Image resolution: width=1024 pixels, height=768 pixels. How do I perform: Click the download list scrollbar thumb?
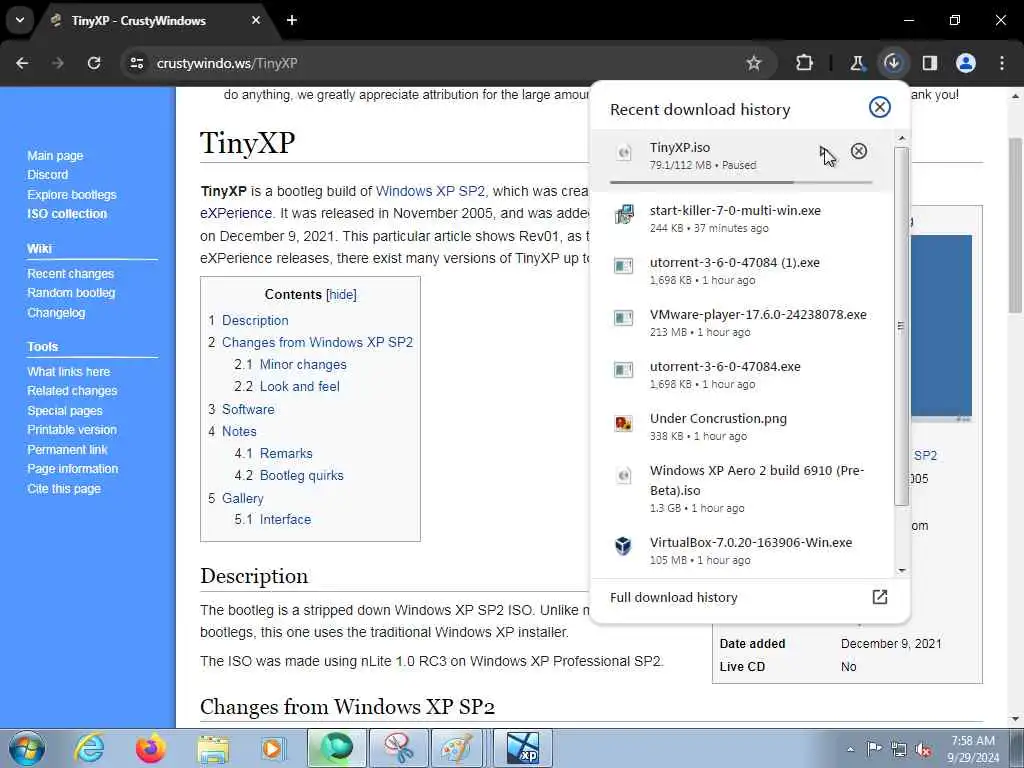click(901, 325)
